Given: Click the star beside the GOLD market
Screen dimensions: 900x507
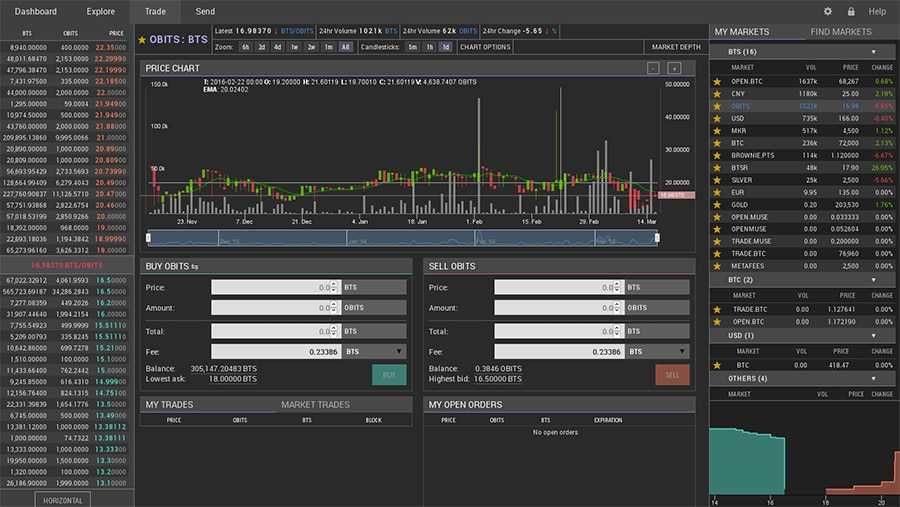Looking at the screenshot, I should coord(716,204).
